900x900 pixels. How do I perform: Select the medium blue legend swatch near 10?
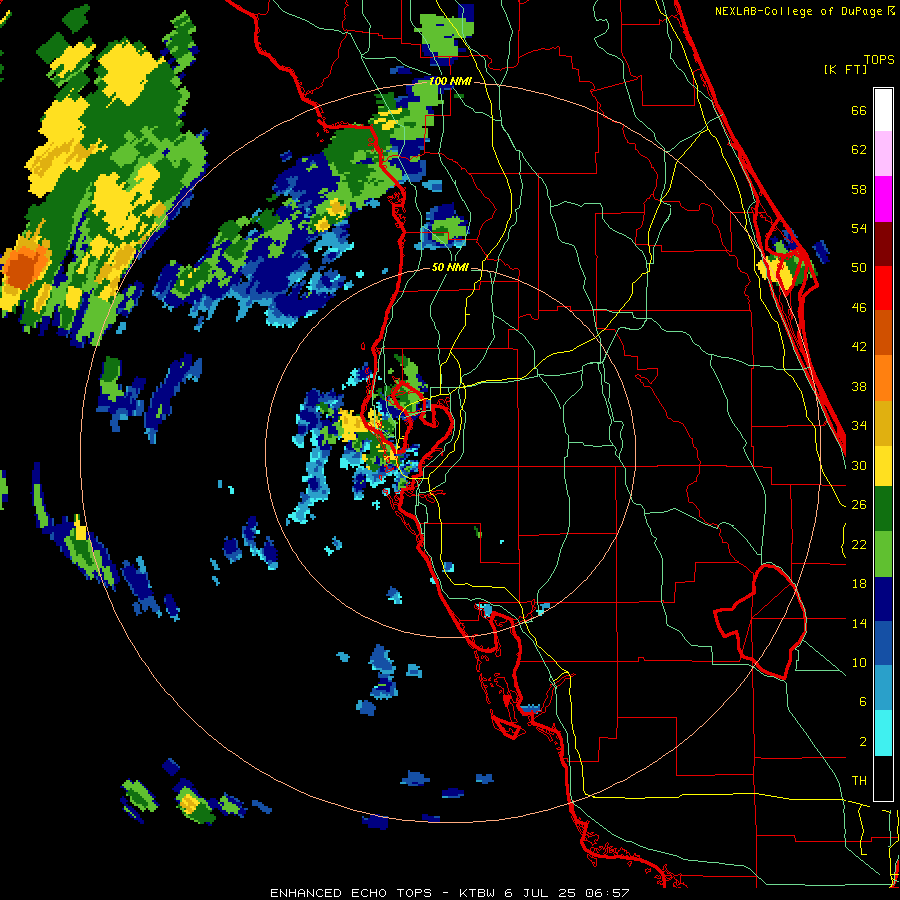(x=883, y=643)
